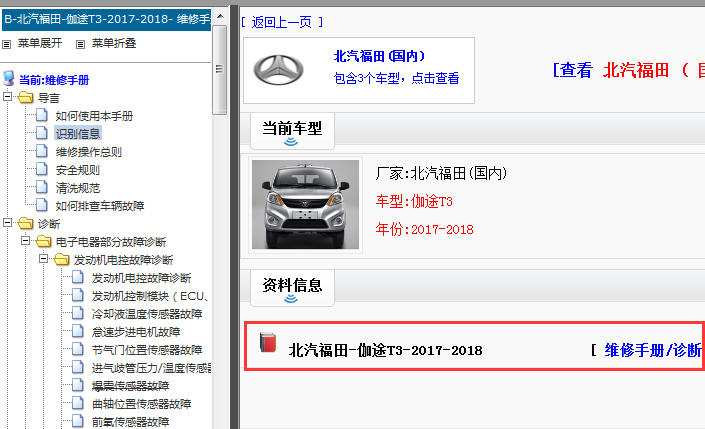Click the page icon beside 冷却液温度传感器故障
The height and width of the screenshot is (429, 705).
pyautogui.click(x=78, y=313)
